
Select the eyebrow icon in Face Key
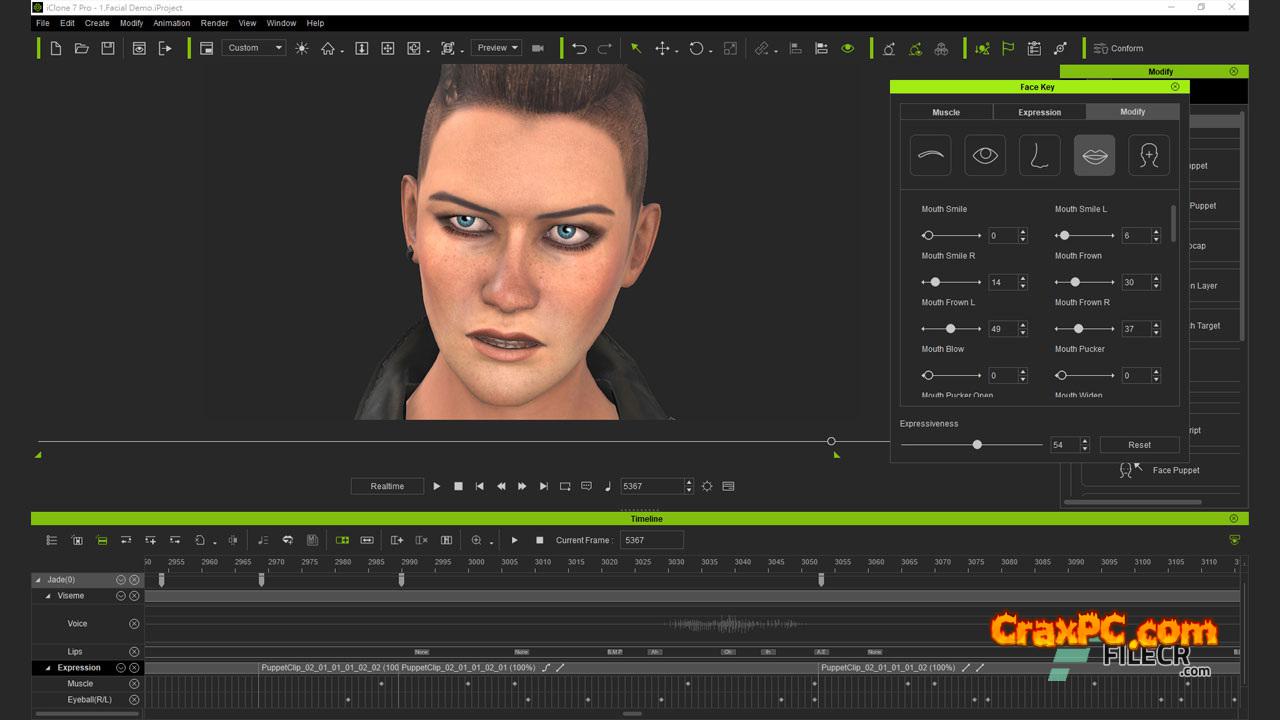coord(930,156)
